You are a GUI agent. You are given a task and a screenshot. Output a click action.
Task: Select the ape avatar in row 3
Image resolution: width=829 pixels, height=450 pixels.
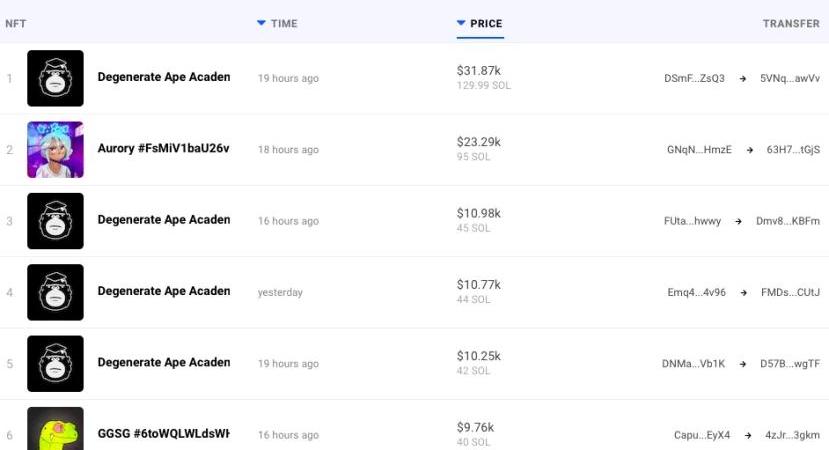coord(56,221)
